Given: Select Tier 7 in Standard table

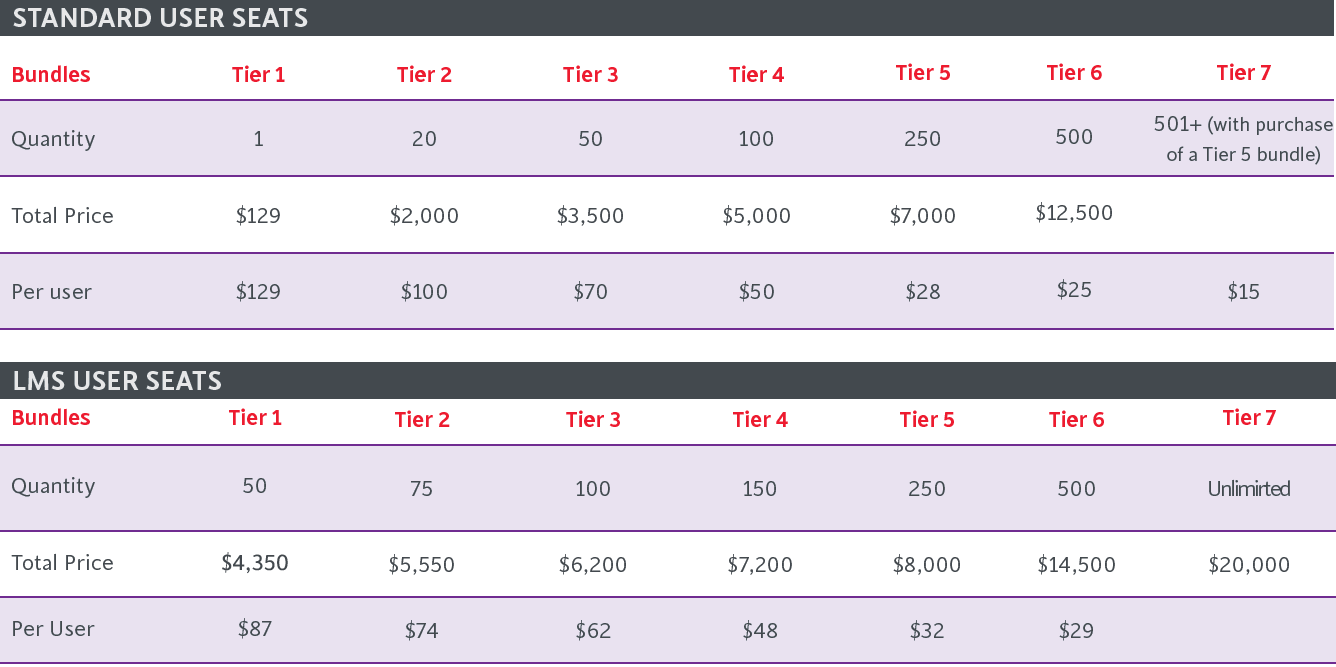Looking at the screenshot, I should point(1244,73).
